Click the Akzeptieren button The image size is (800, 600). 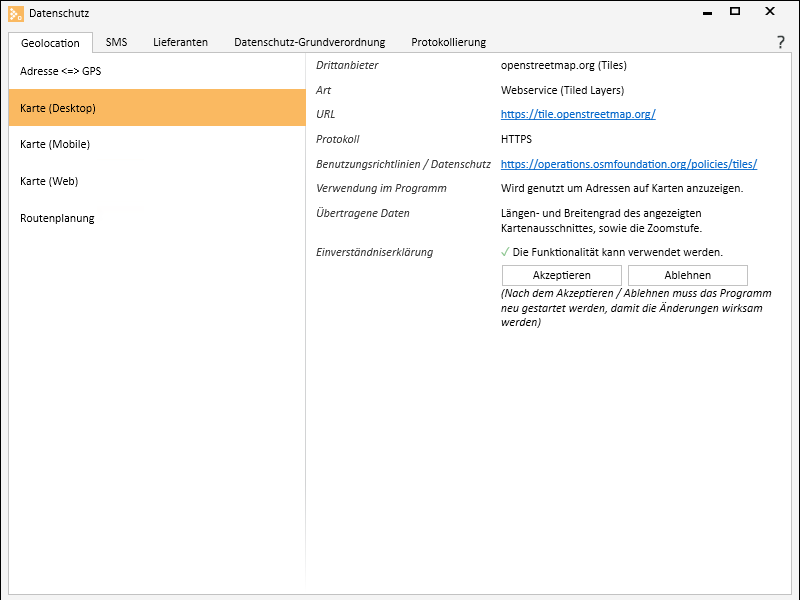[x=562, y=276]
